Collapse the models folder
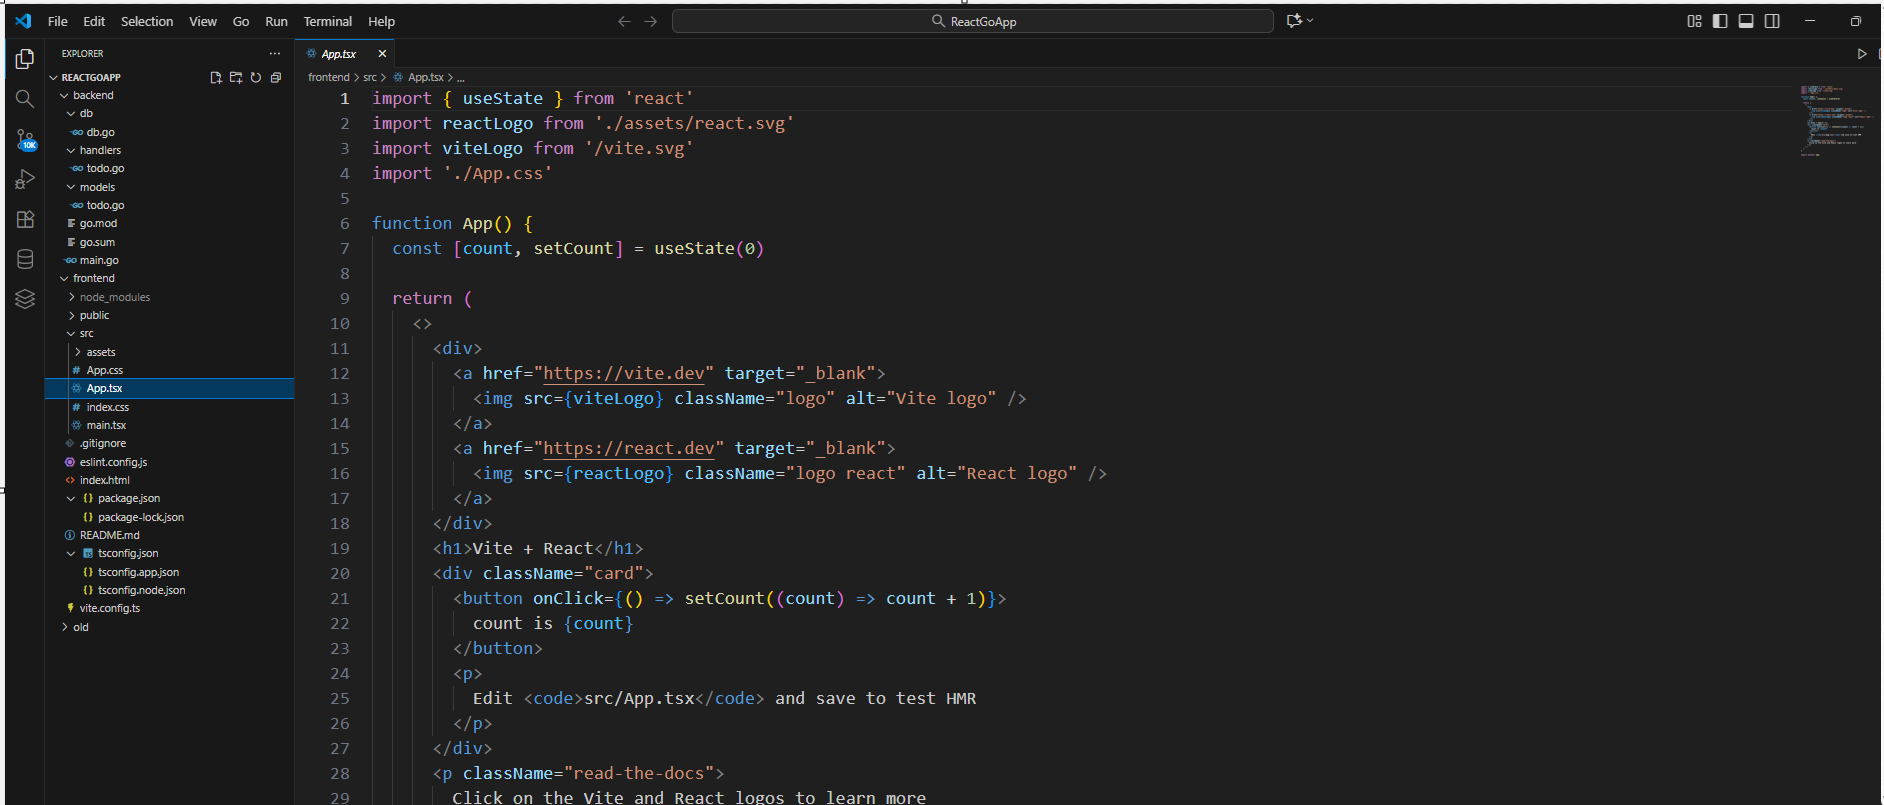The width and height of the screenshot is (1884, 805). 71,187
